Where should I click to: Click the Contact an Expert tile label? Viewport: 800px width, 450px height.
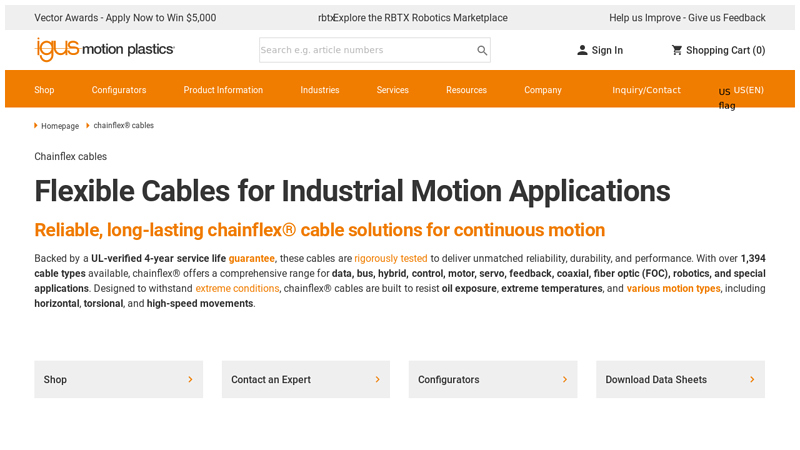[x=270, y=380]
